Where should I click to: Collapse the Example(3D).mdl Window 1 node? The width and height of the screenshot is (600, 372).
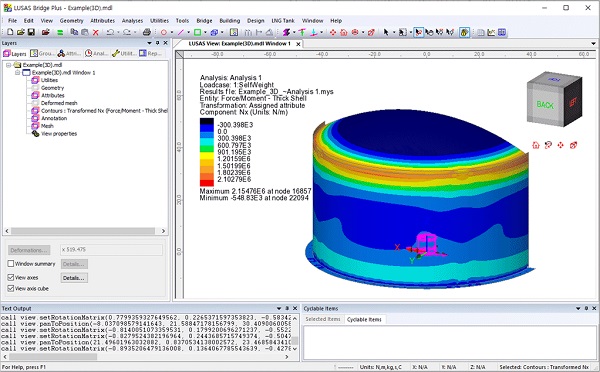18,72
